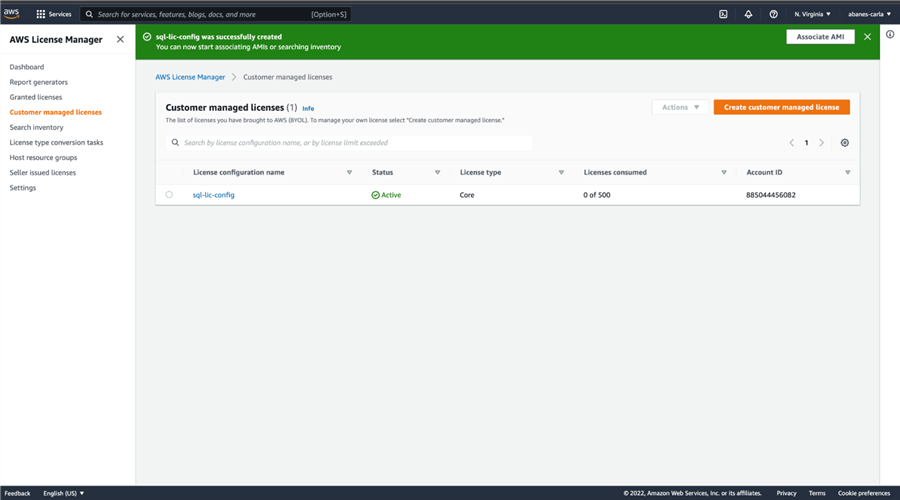Close the AWS License Manager sidebar
This screenshot has width=900, height=500.
click(x=120, y=39)
